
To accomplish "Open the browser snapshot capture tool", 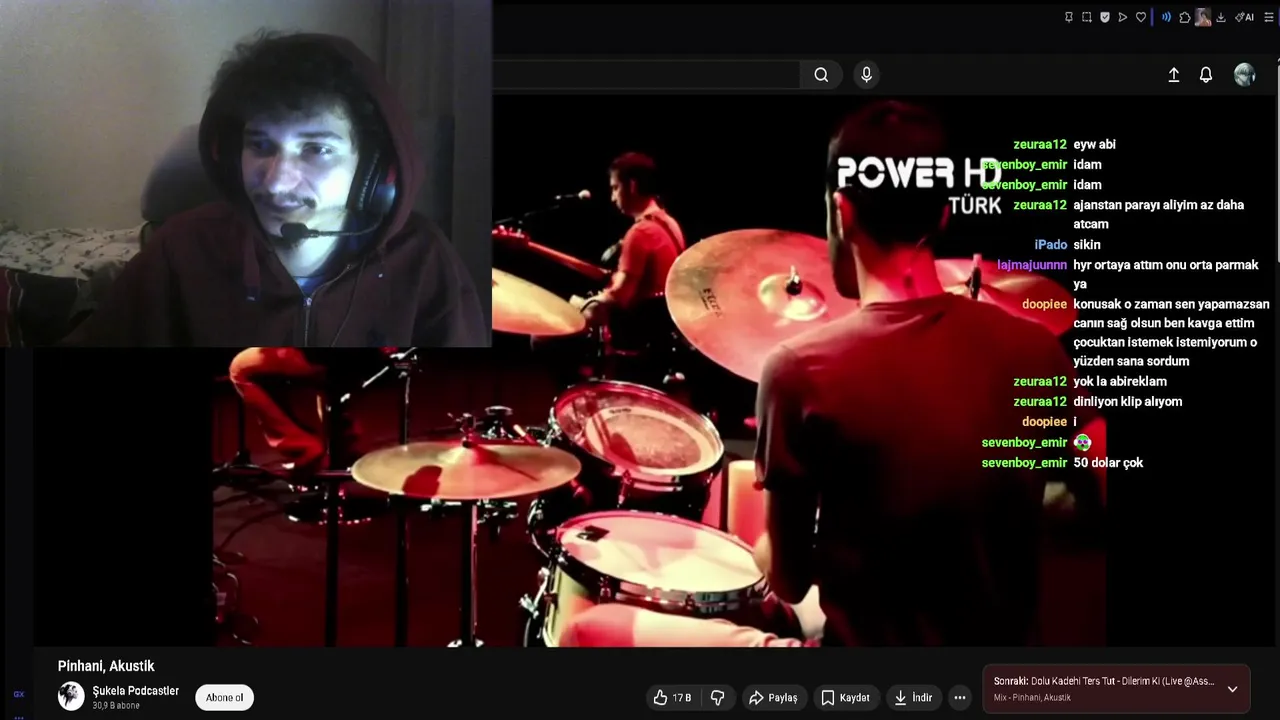I will (1087, 17).
